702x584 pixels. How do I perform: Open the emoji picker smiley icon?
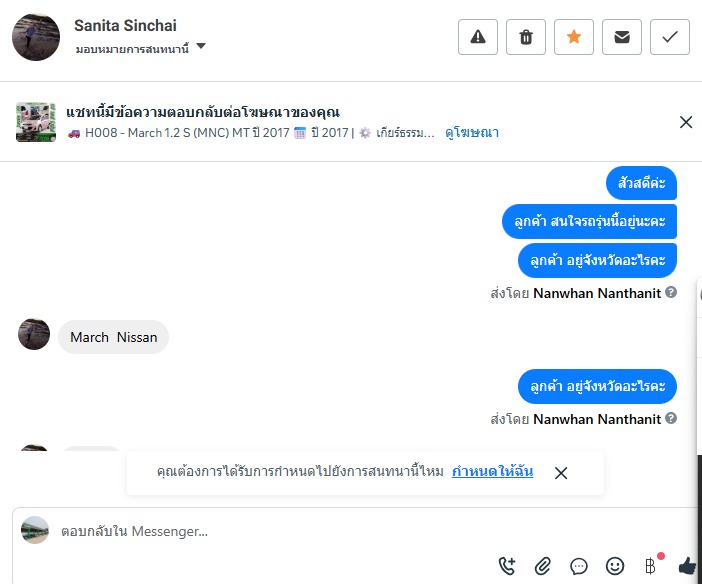click(x=615, y=566)
